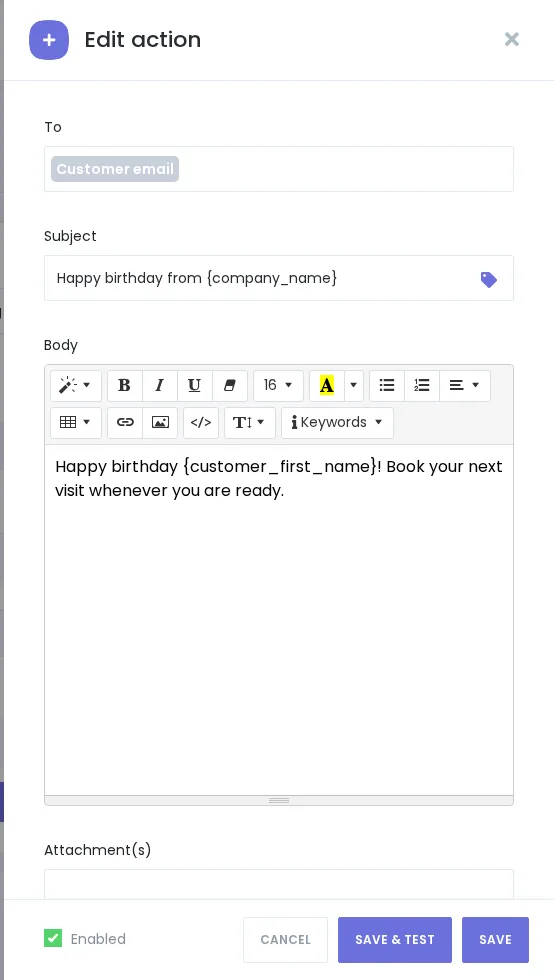Click the 'Subject' label
This screenshot has height=980, width=554.
pos(71,236)
